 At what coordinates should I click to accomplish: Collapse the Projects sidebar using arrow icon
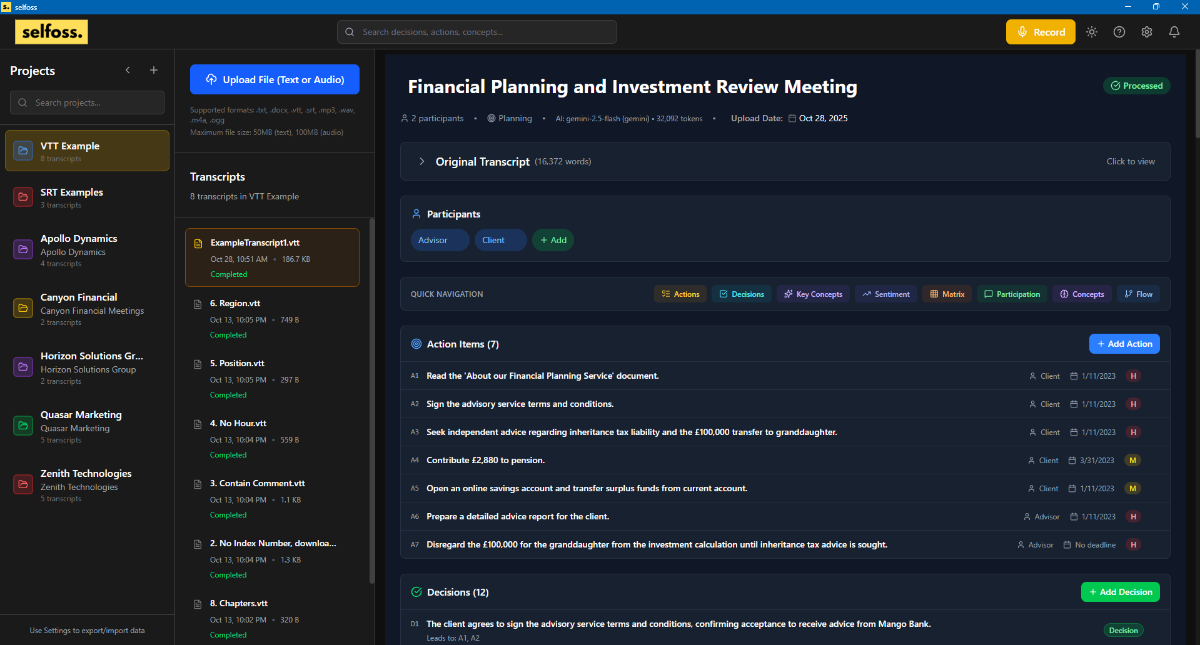[x=127, y=71]
